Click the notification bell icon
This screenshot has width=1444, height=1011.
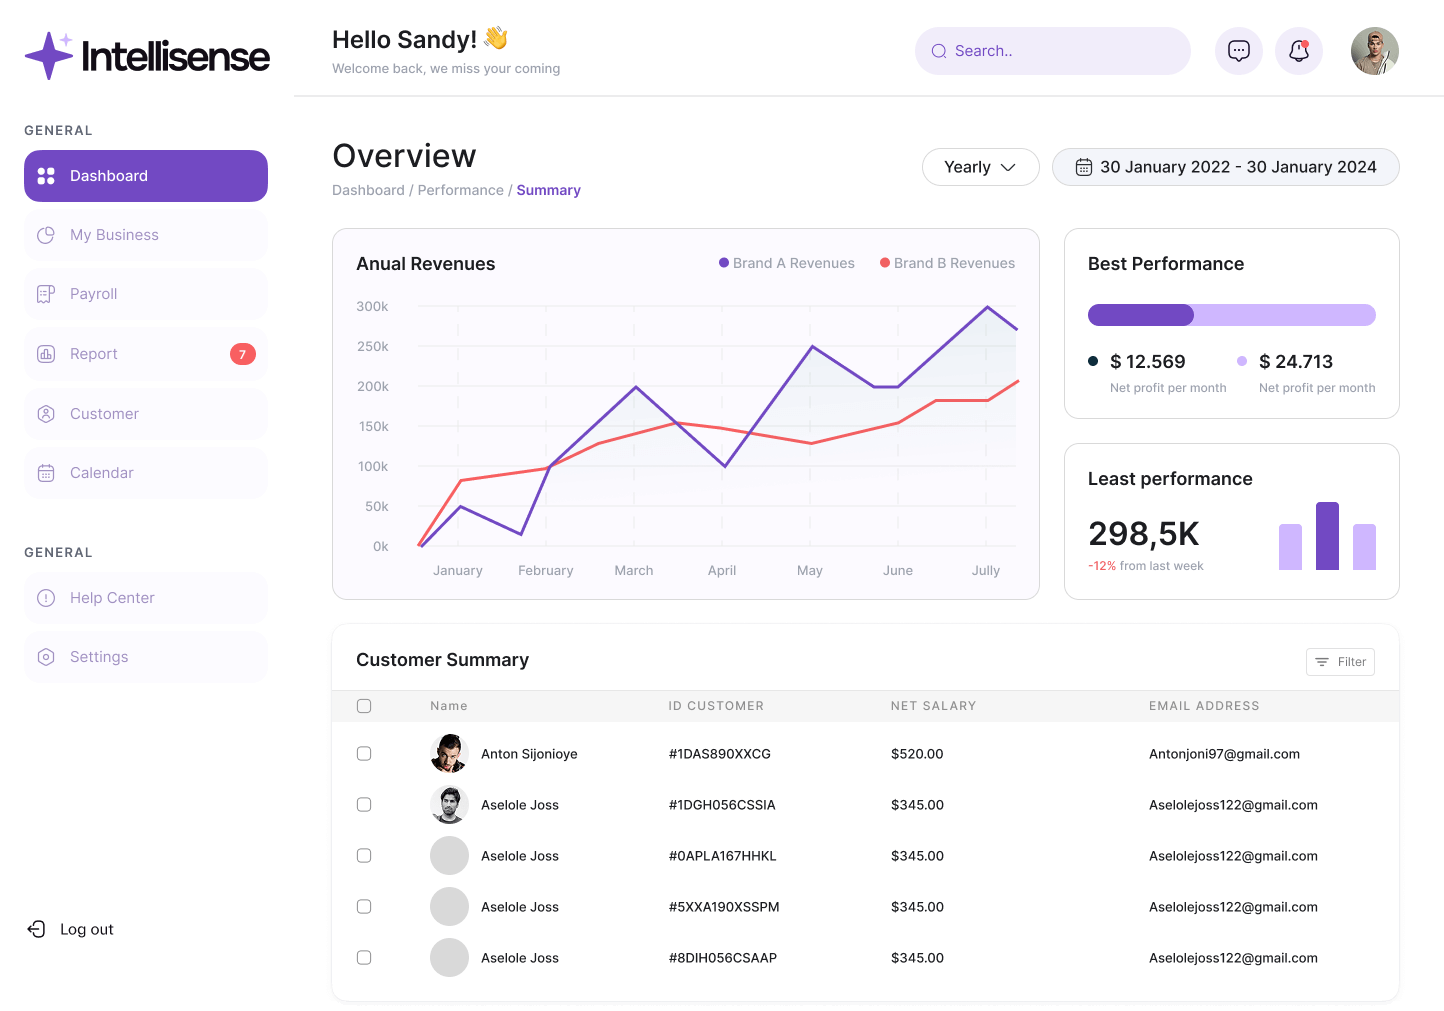(x=1298, y=51)
